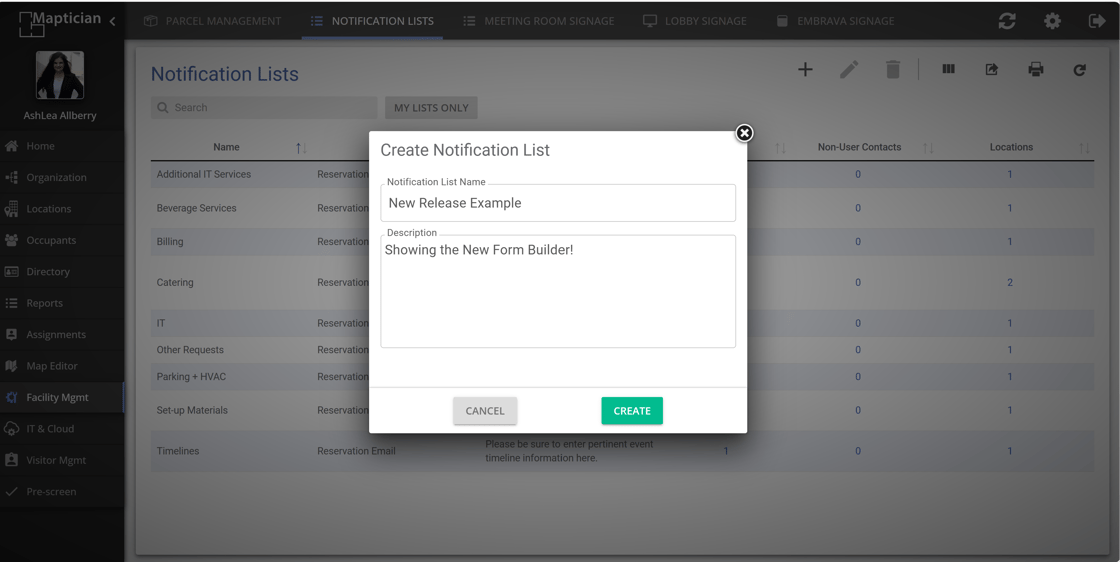Click the sync arrows icon in header
The height and width of the screenshot is (562, 1120).
(x=1007, y=21)
